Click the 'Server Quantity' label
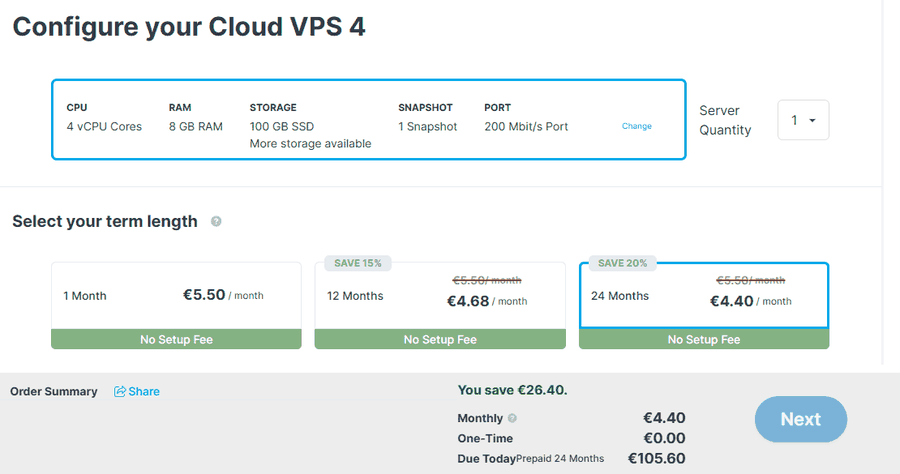 click(725, 120)
